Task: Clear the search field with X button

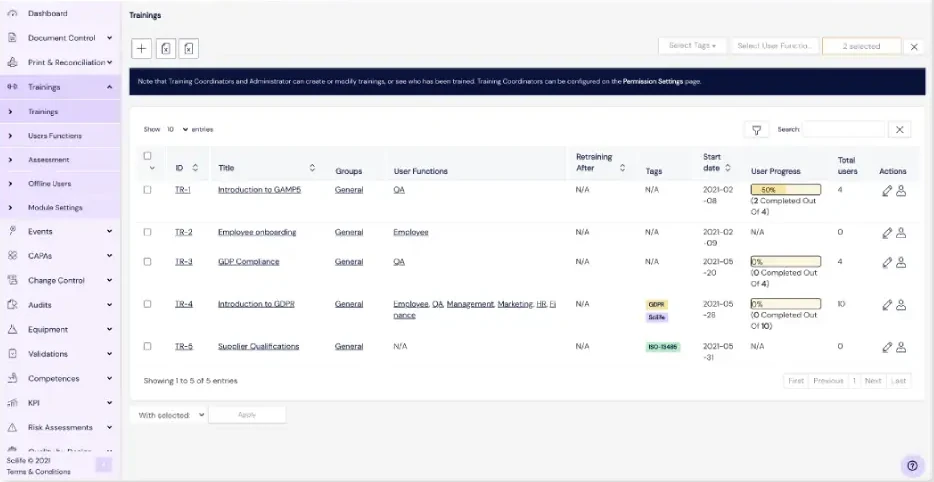Action: [899, 129]
